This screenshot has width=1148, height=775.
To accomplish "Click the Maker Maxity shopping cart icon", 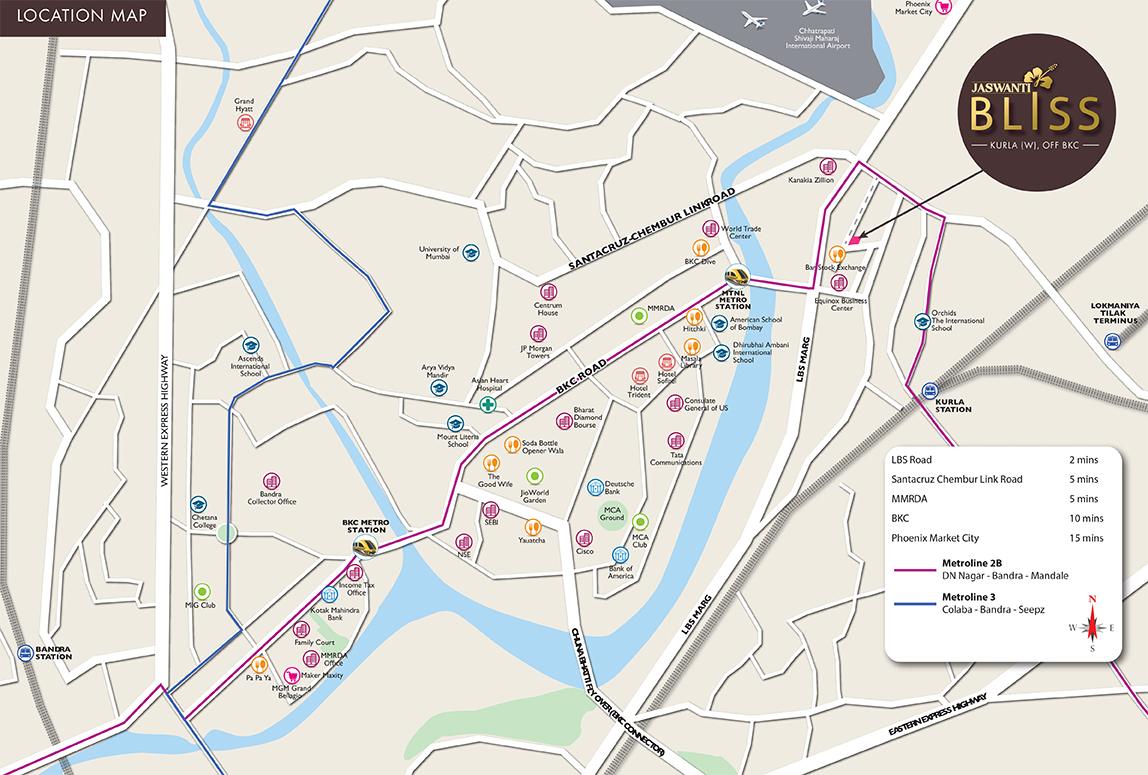I will click(x=291, y=675).
